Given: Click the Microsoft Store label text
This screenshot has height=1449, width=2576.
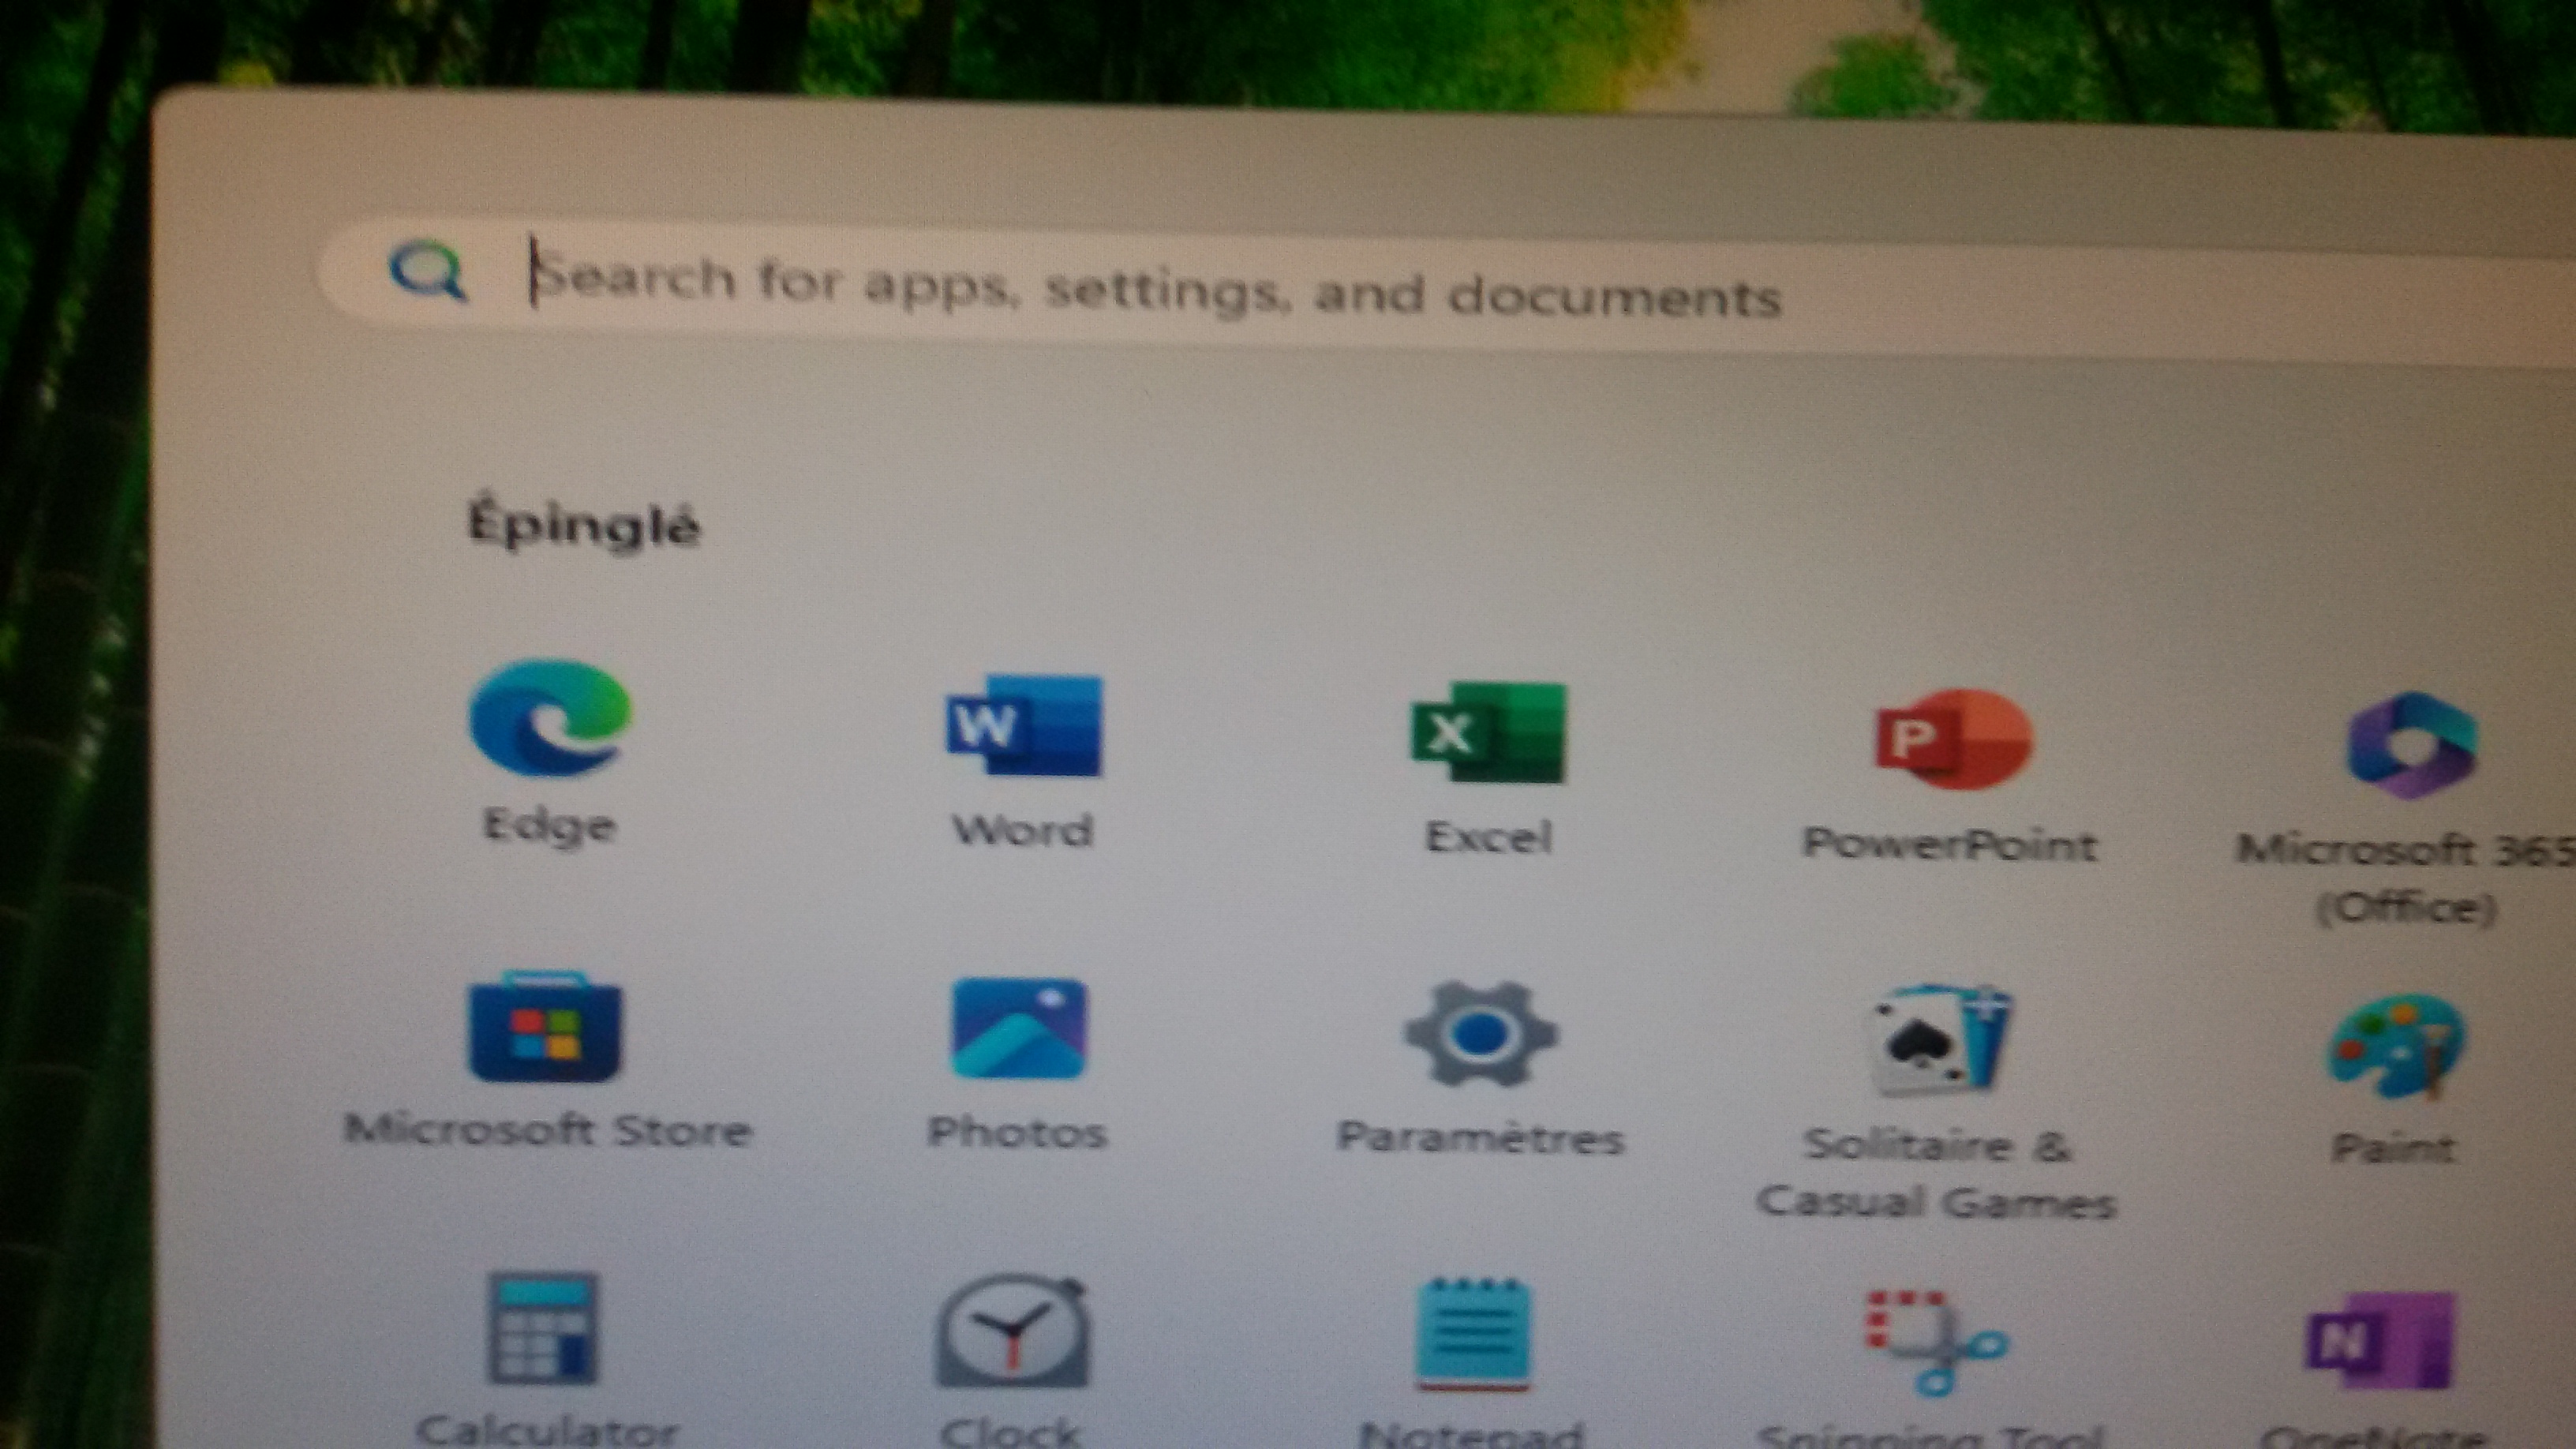Looking at the screenshot, I should [547, 1130].
